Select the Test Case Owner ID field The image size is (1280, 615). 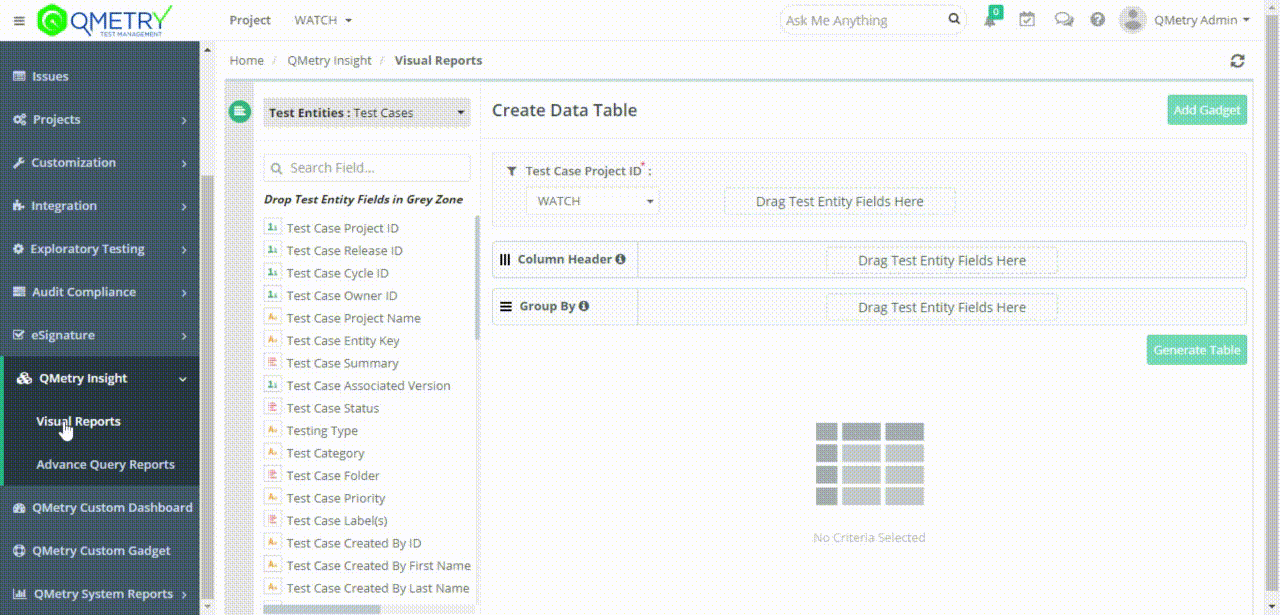pos(342,295)
